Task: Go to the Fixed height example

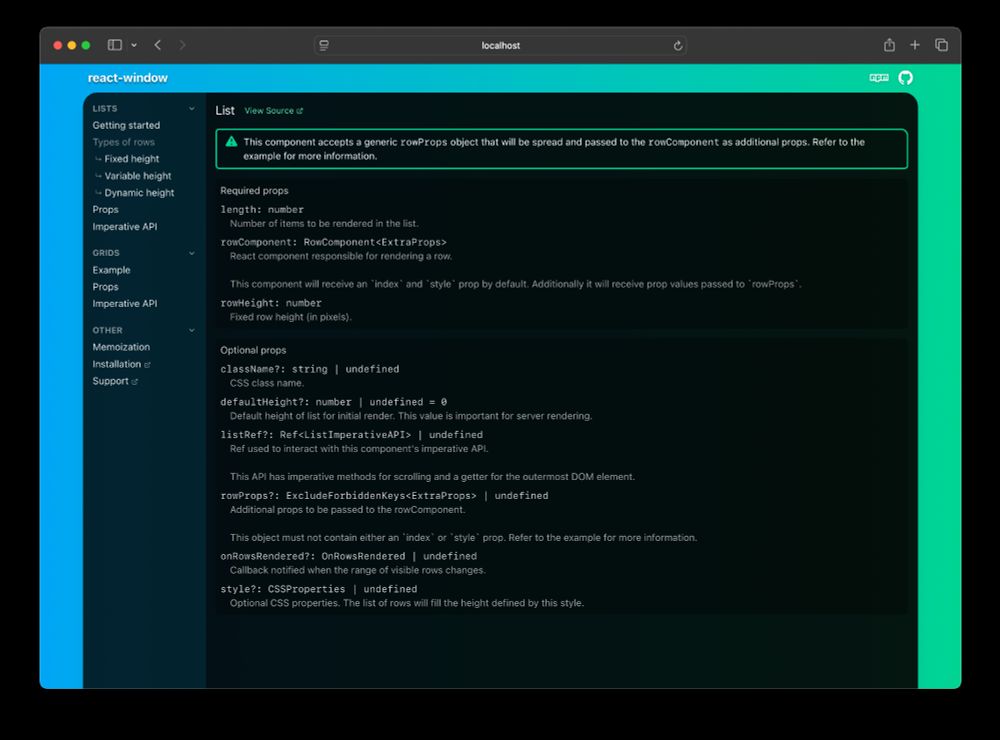Action: coord(132,159)
